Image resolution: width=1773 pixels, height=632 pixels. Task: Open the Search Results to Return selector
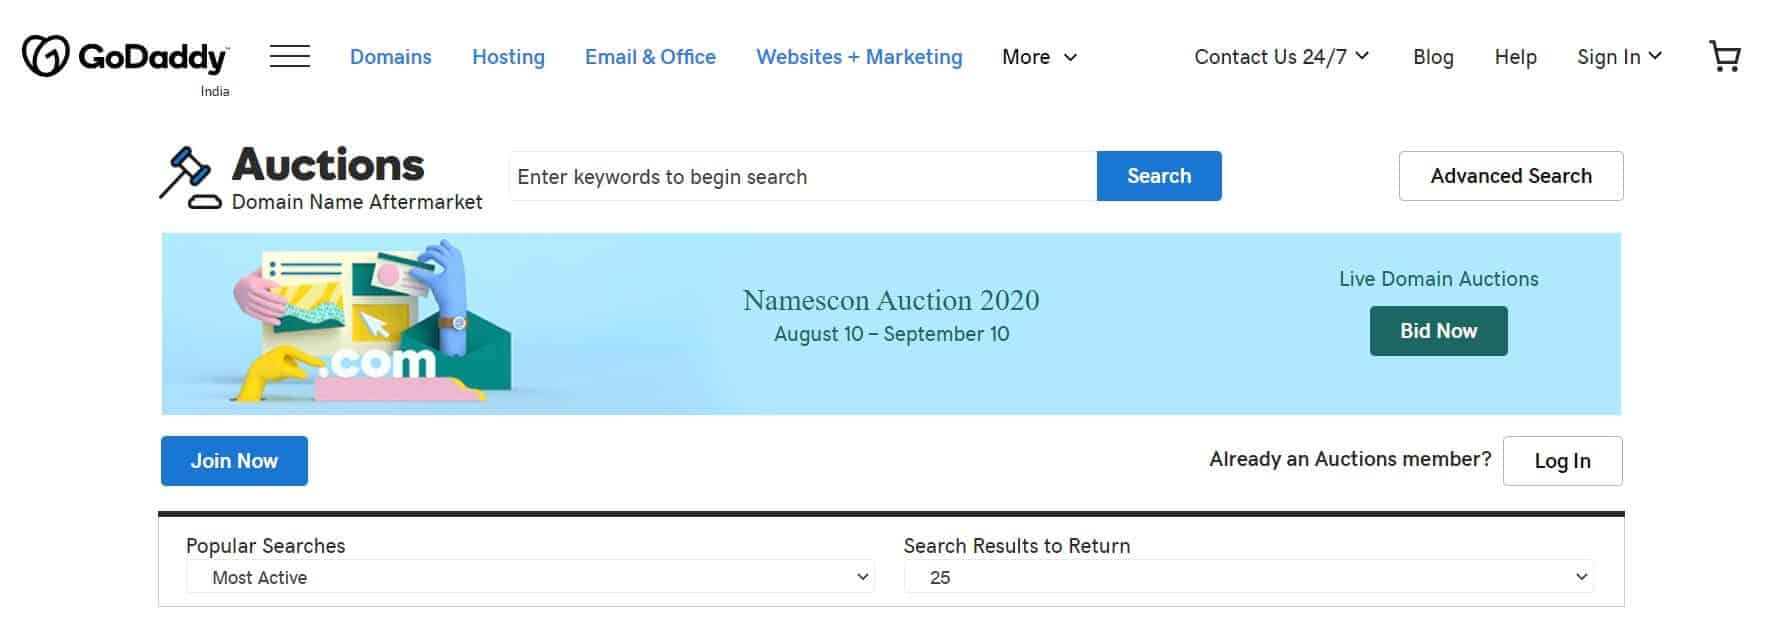(x=1247, y=577)
